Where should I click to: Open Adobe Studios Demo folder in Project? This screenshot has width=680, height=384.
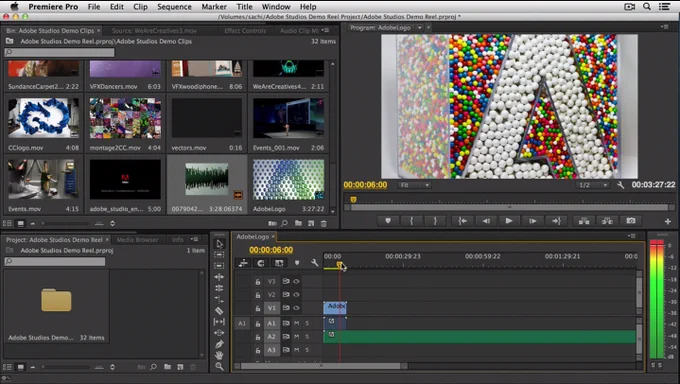pos(56,300)
